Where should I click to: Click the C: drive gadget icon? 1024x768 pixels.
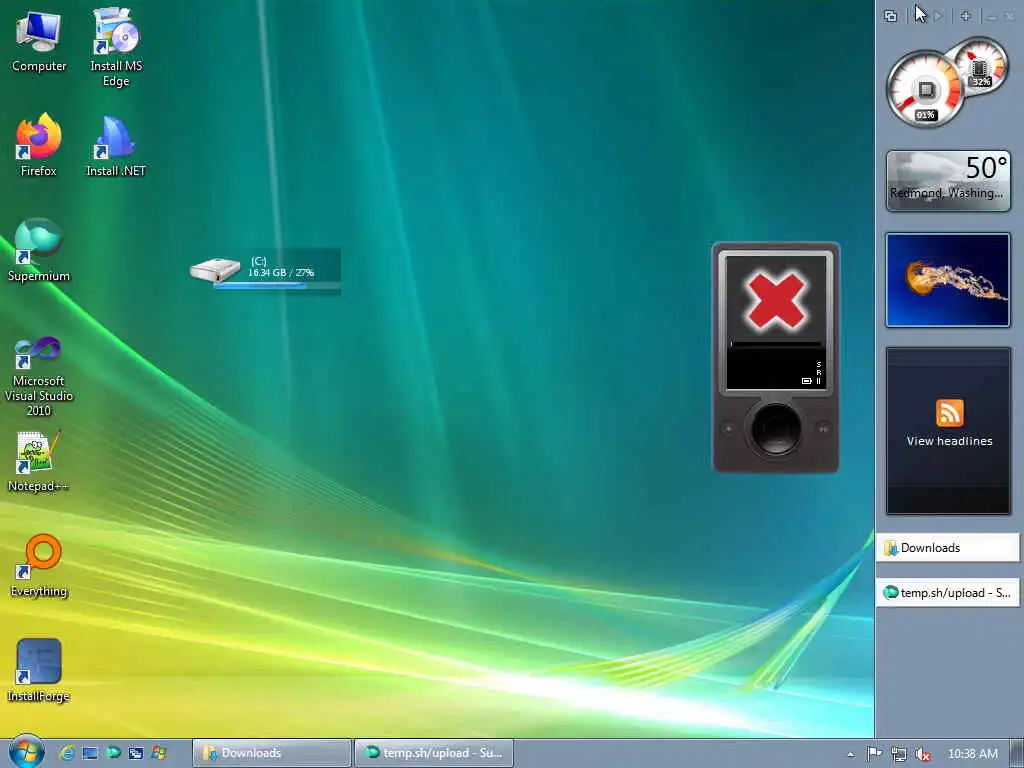(215, 269)
